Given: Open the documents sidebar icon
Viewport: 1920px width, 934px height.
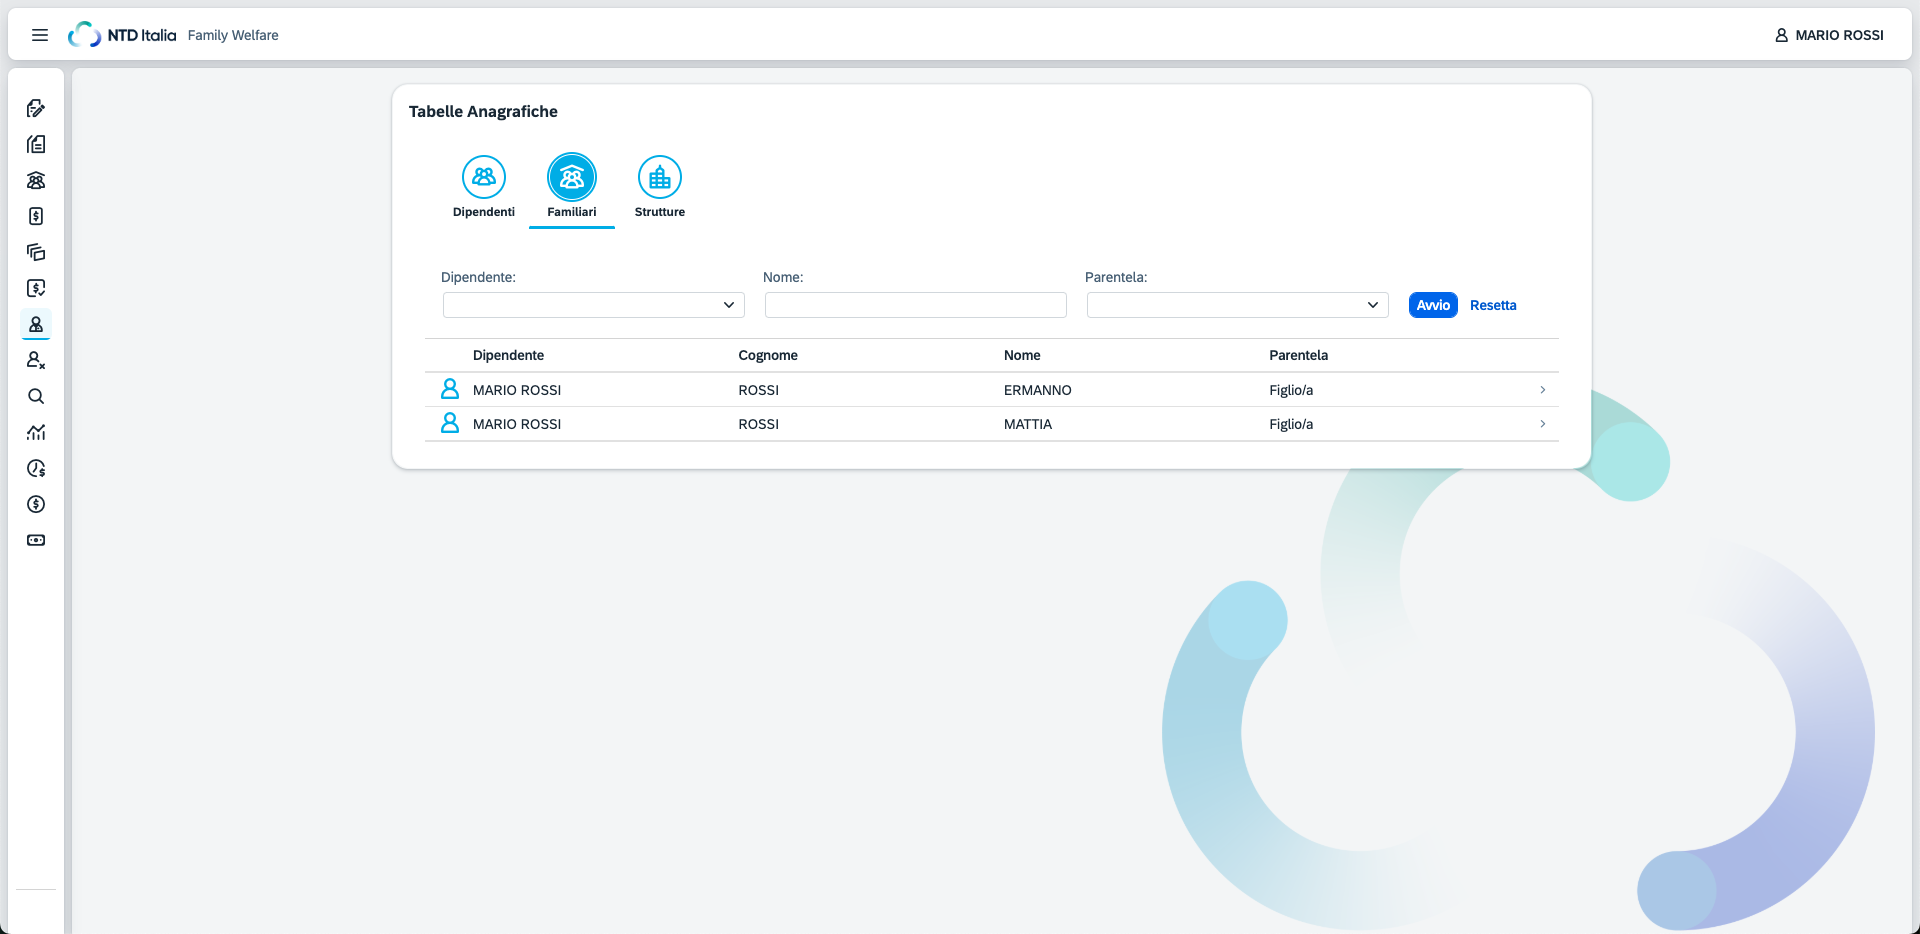Looking at the screenshot, I should 36,144.
